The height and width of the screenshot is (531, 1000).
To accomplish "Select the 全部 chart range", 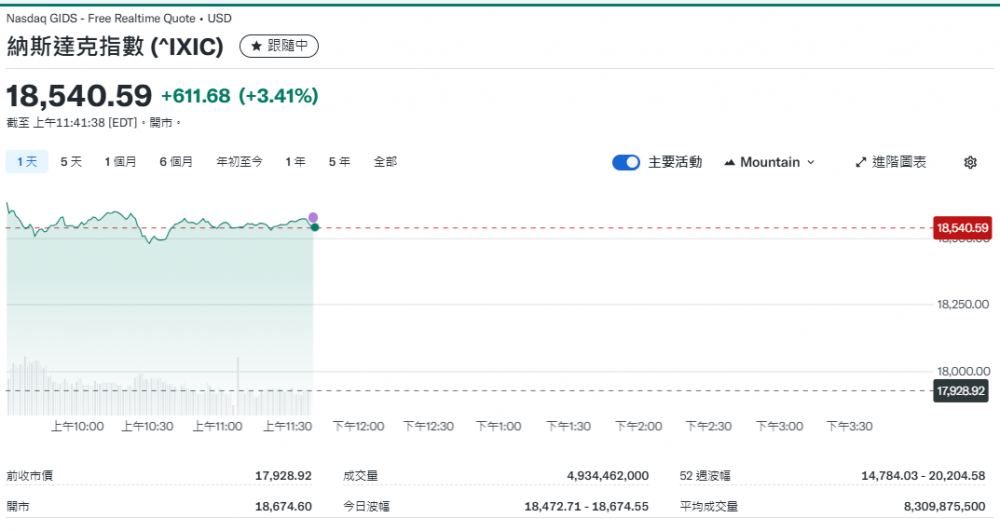I will click(x=385, y=162).
